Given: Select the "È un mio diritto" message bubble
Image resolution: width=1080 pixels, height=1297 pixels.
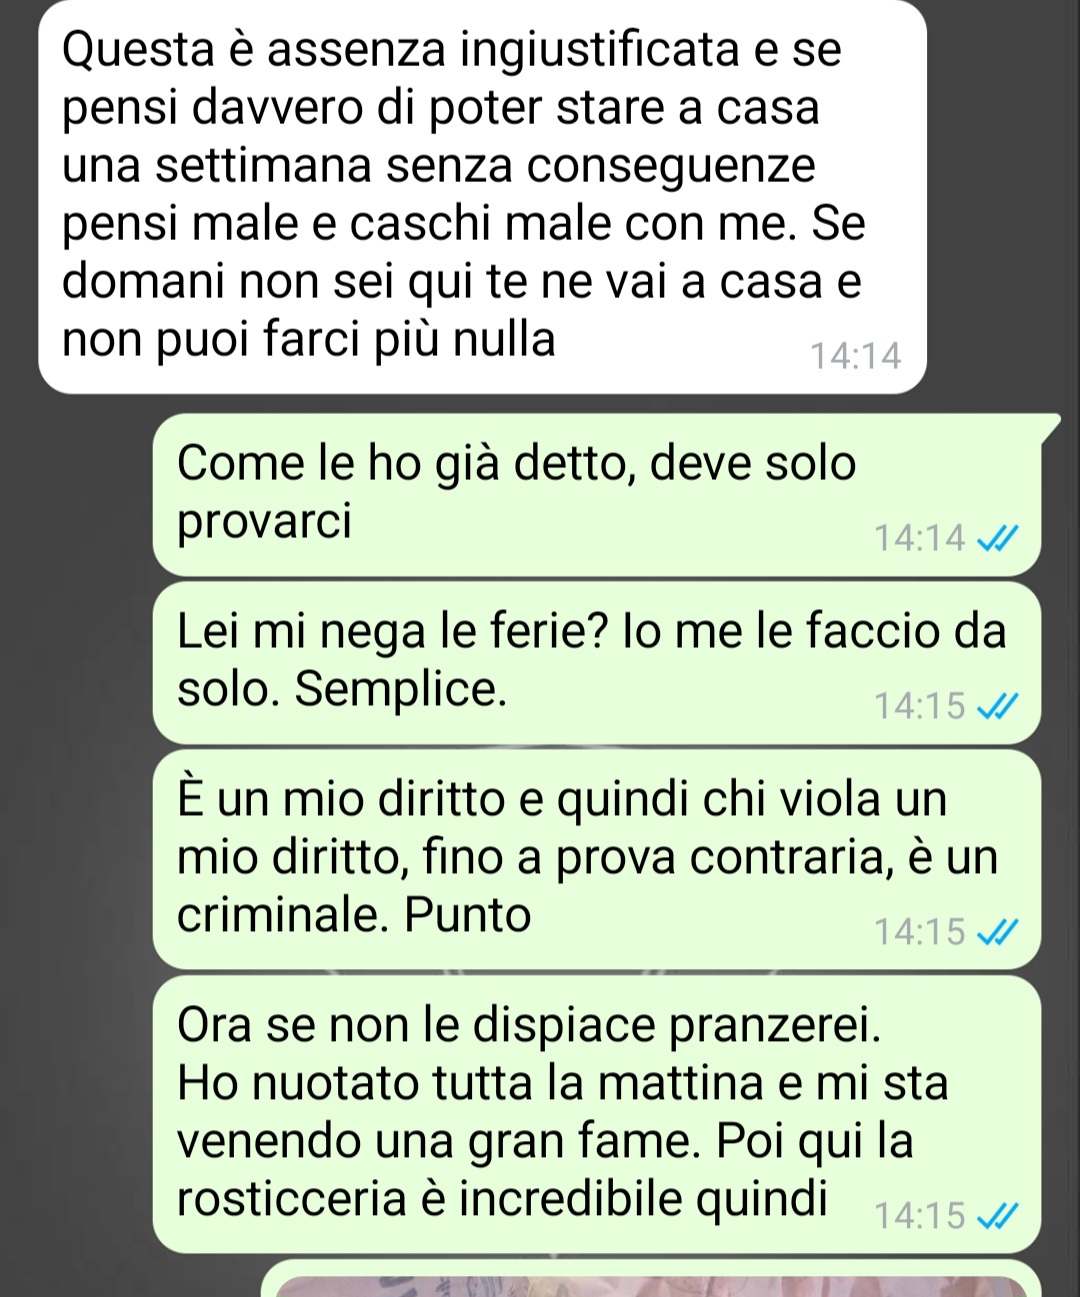Looking at the screenshot, I should [597, 859].
